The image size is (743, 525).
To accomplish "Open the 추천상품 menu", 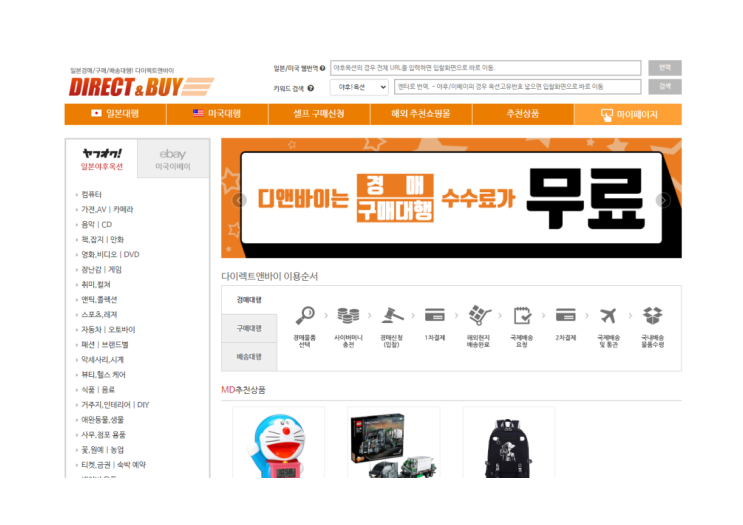I will pos(523,114).
